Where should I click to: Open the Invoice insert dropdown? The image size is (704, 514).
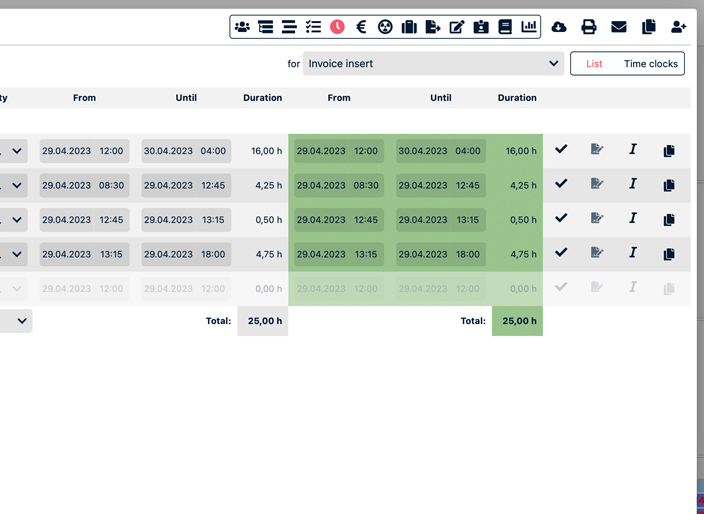click(434, 63)
